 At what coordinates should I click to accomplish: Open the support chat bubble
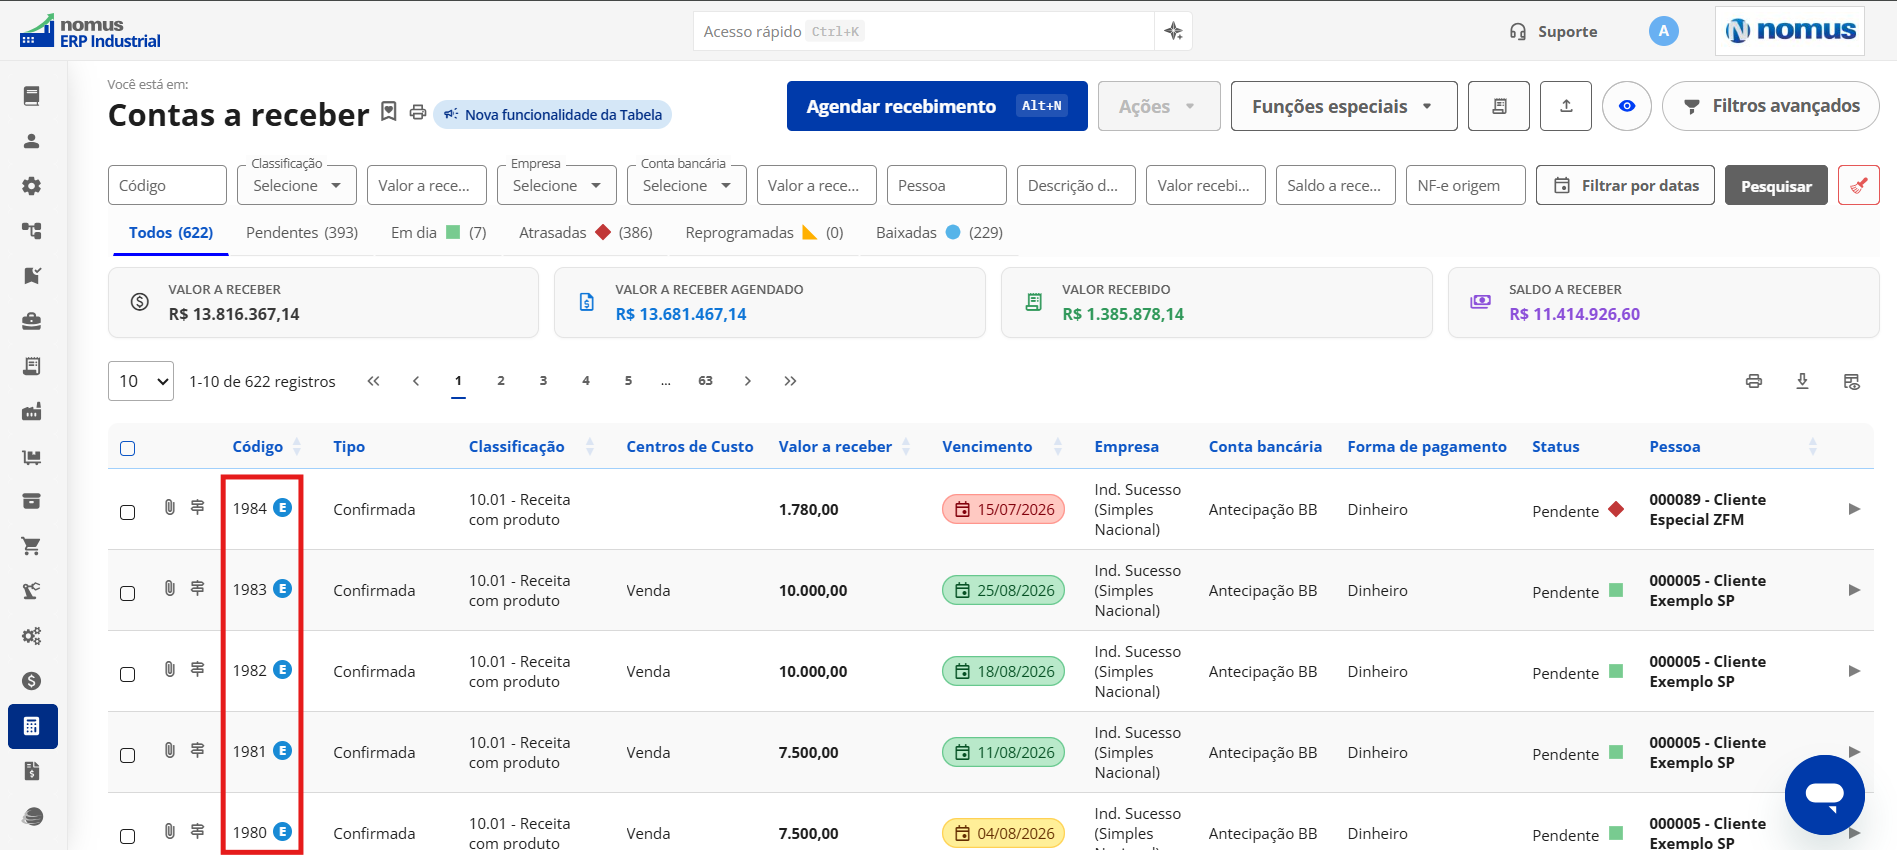point(1824,795)
